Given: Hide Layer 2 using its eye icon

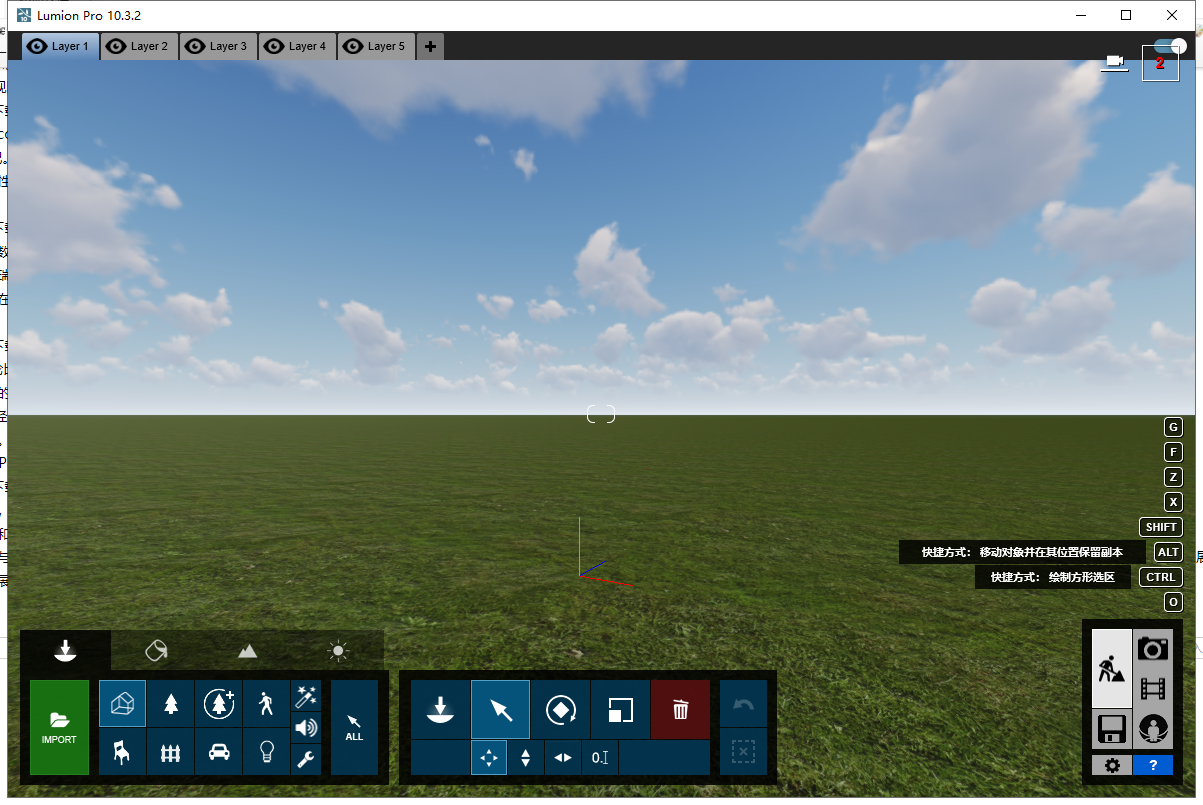Looking at the screenshot, I should pos(116,46).
